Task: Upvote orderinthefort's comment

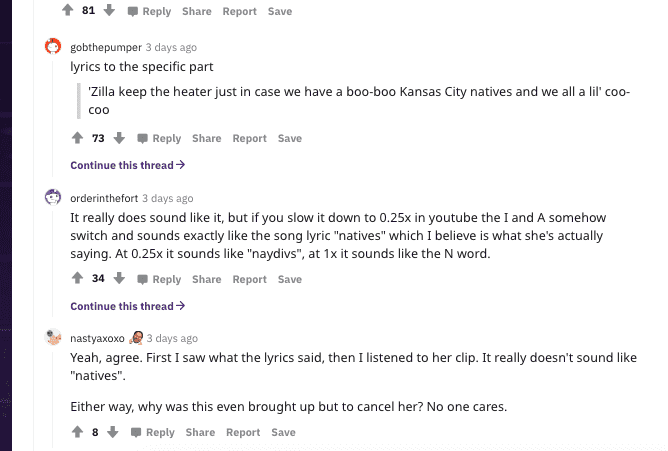Action: pos(78,278)
